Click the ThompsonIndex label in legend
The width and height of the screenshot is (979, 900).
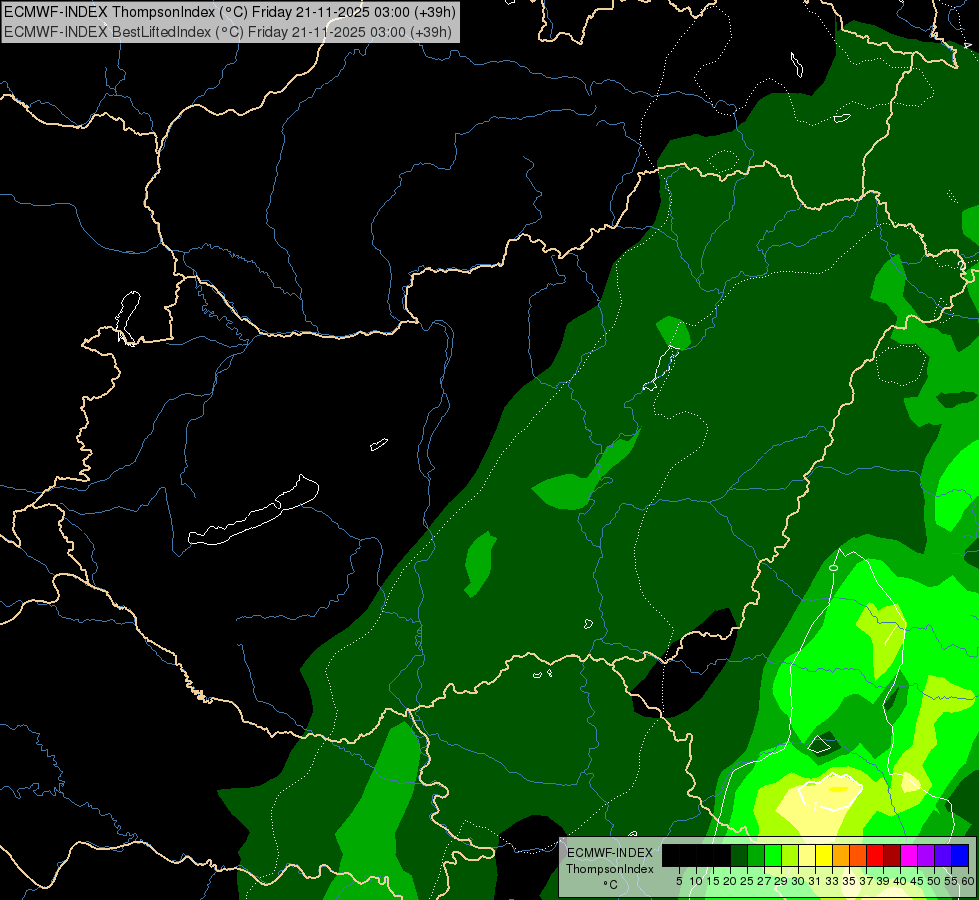pos(609,869)
